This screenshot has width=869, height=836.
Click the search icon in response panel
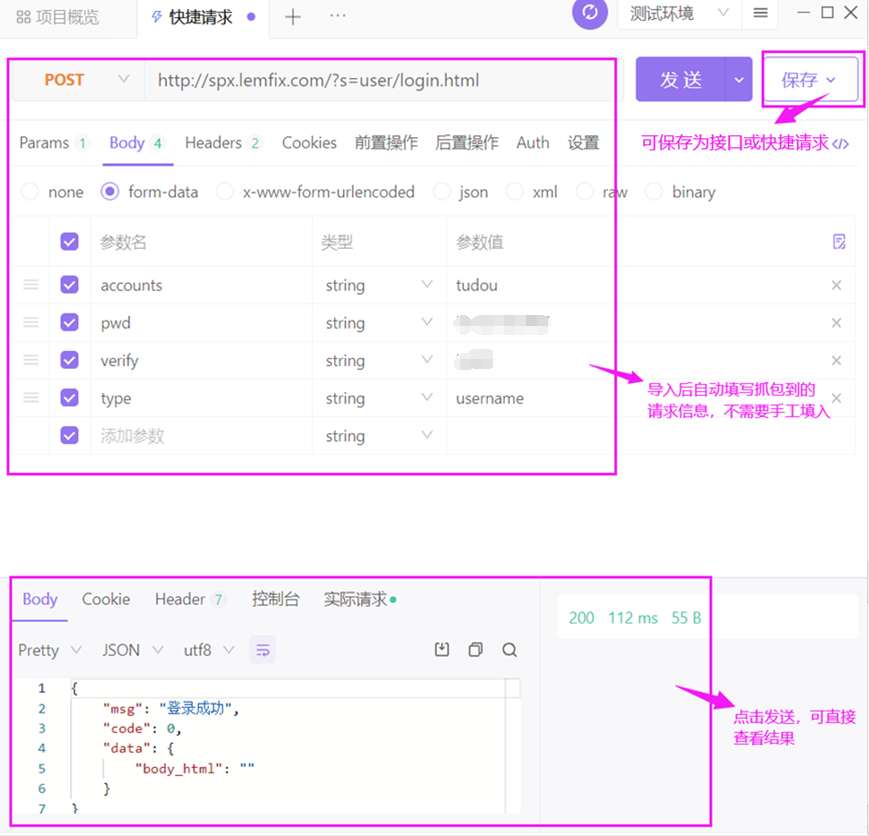click(510, 650)
